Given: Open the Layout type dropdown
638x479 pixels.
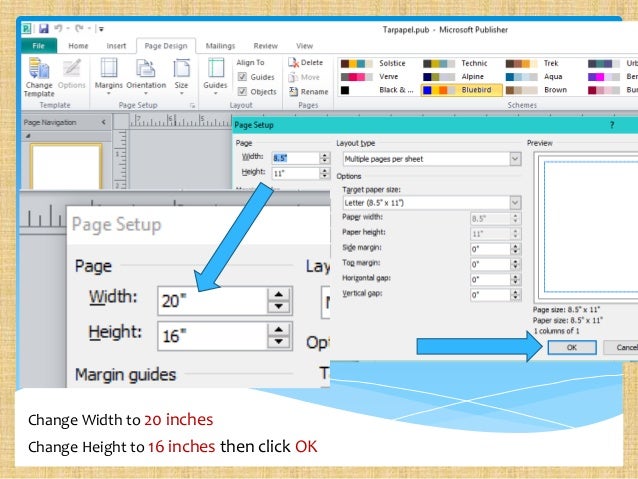Looking at the screenshot, I should click(515, 159).
